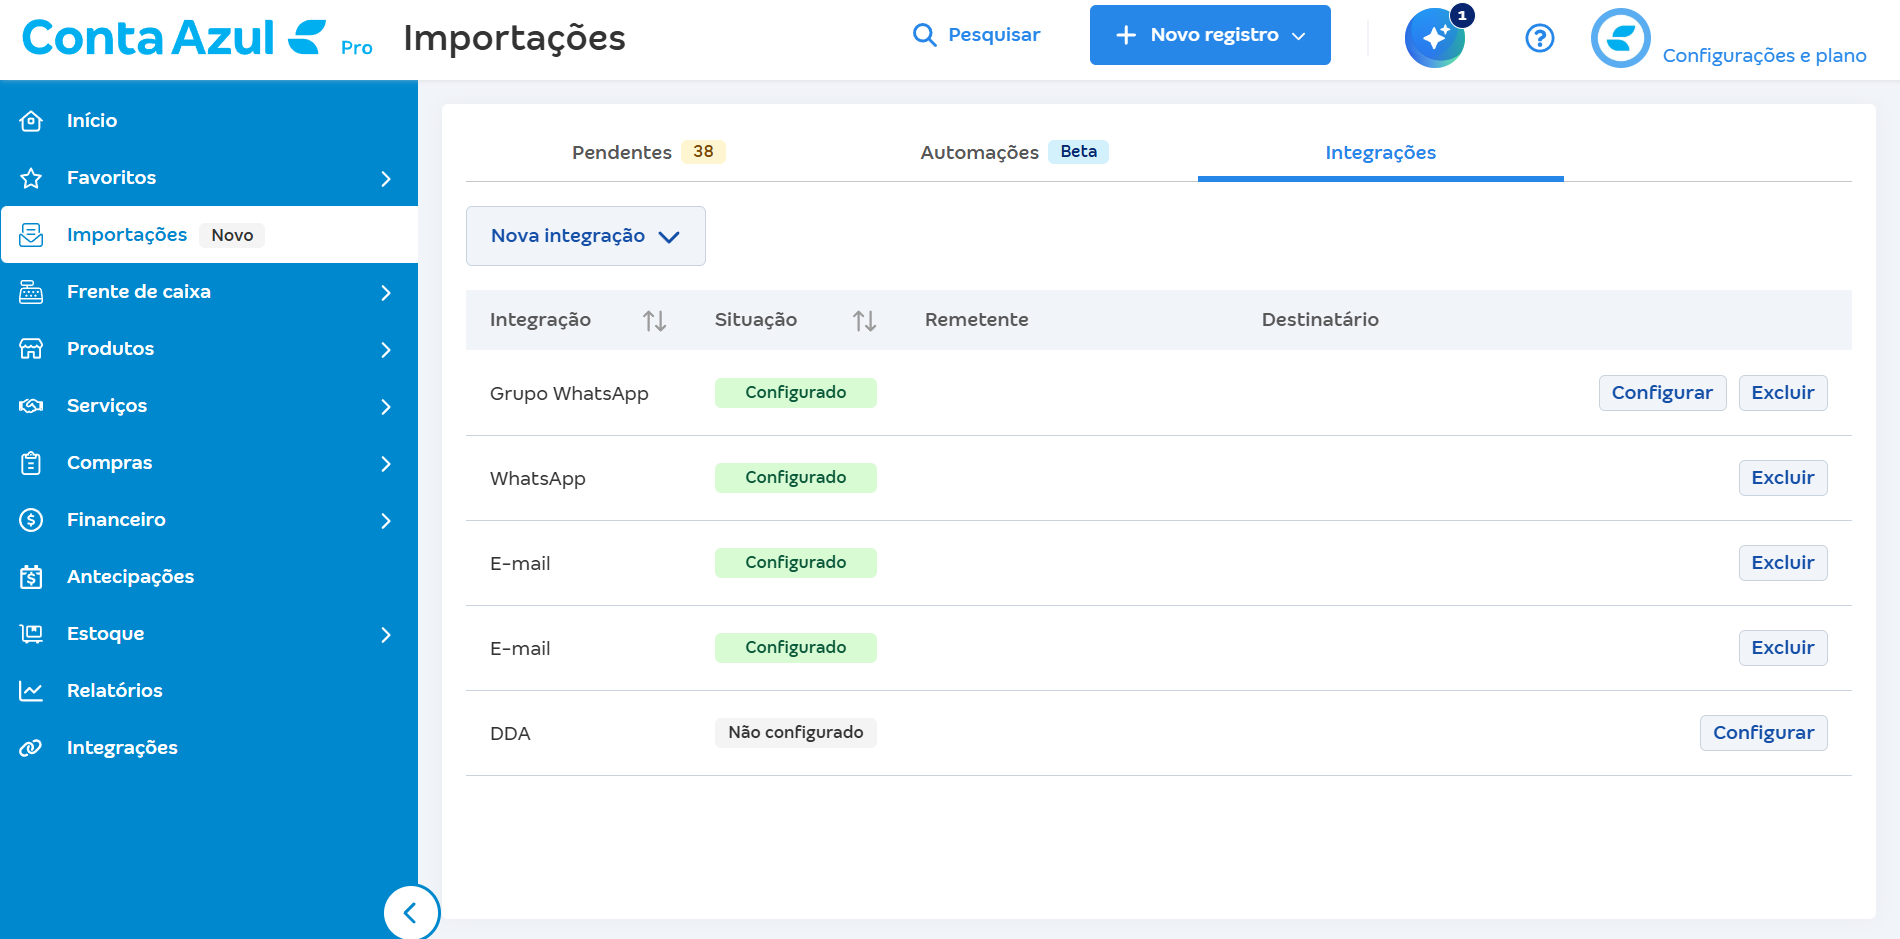Click the account avatar logo icon
This screenshot has width=1900, height=939.
[1620, 38]
